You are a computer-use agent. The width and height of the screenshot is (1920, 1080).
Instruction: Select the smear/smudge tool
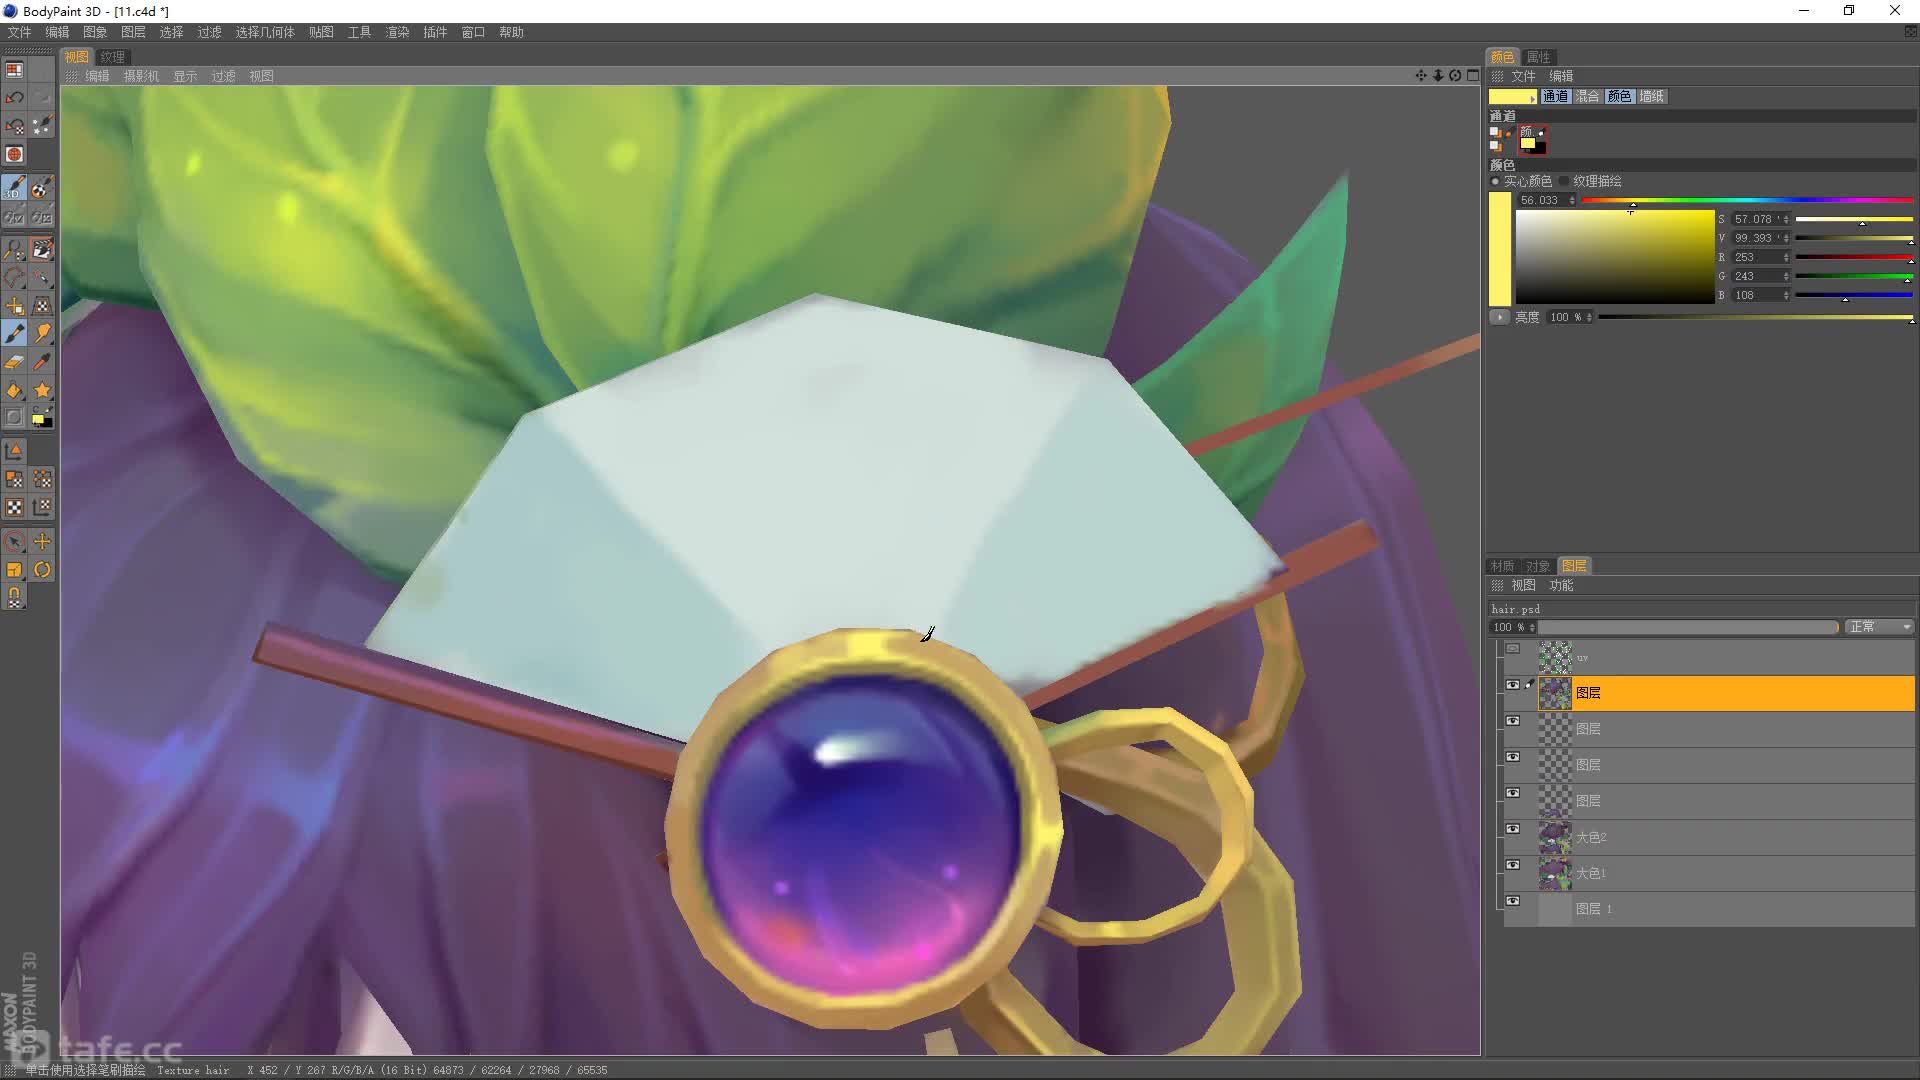click(42, 334)
